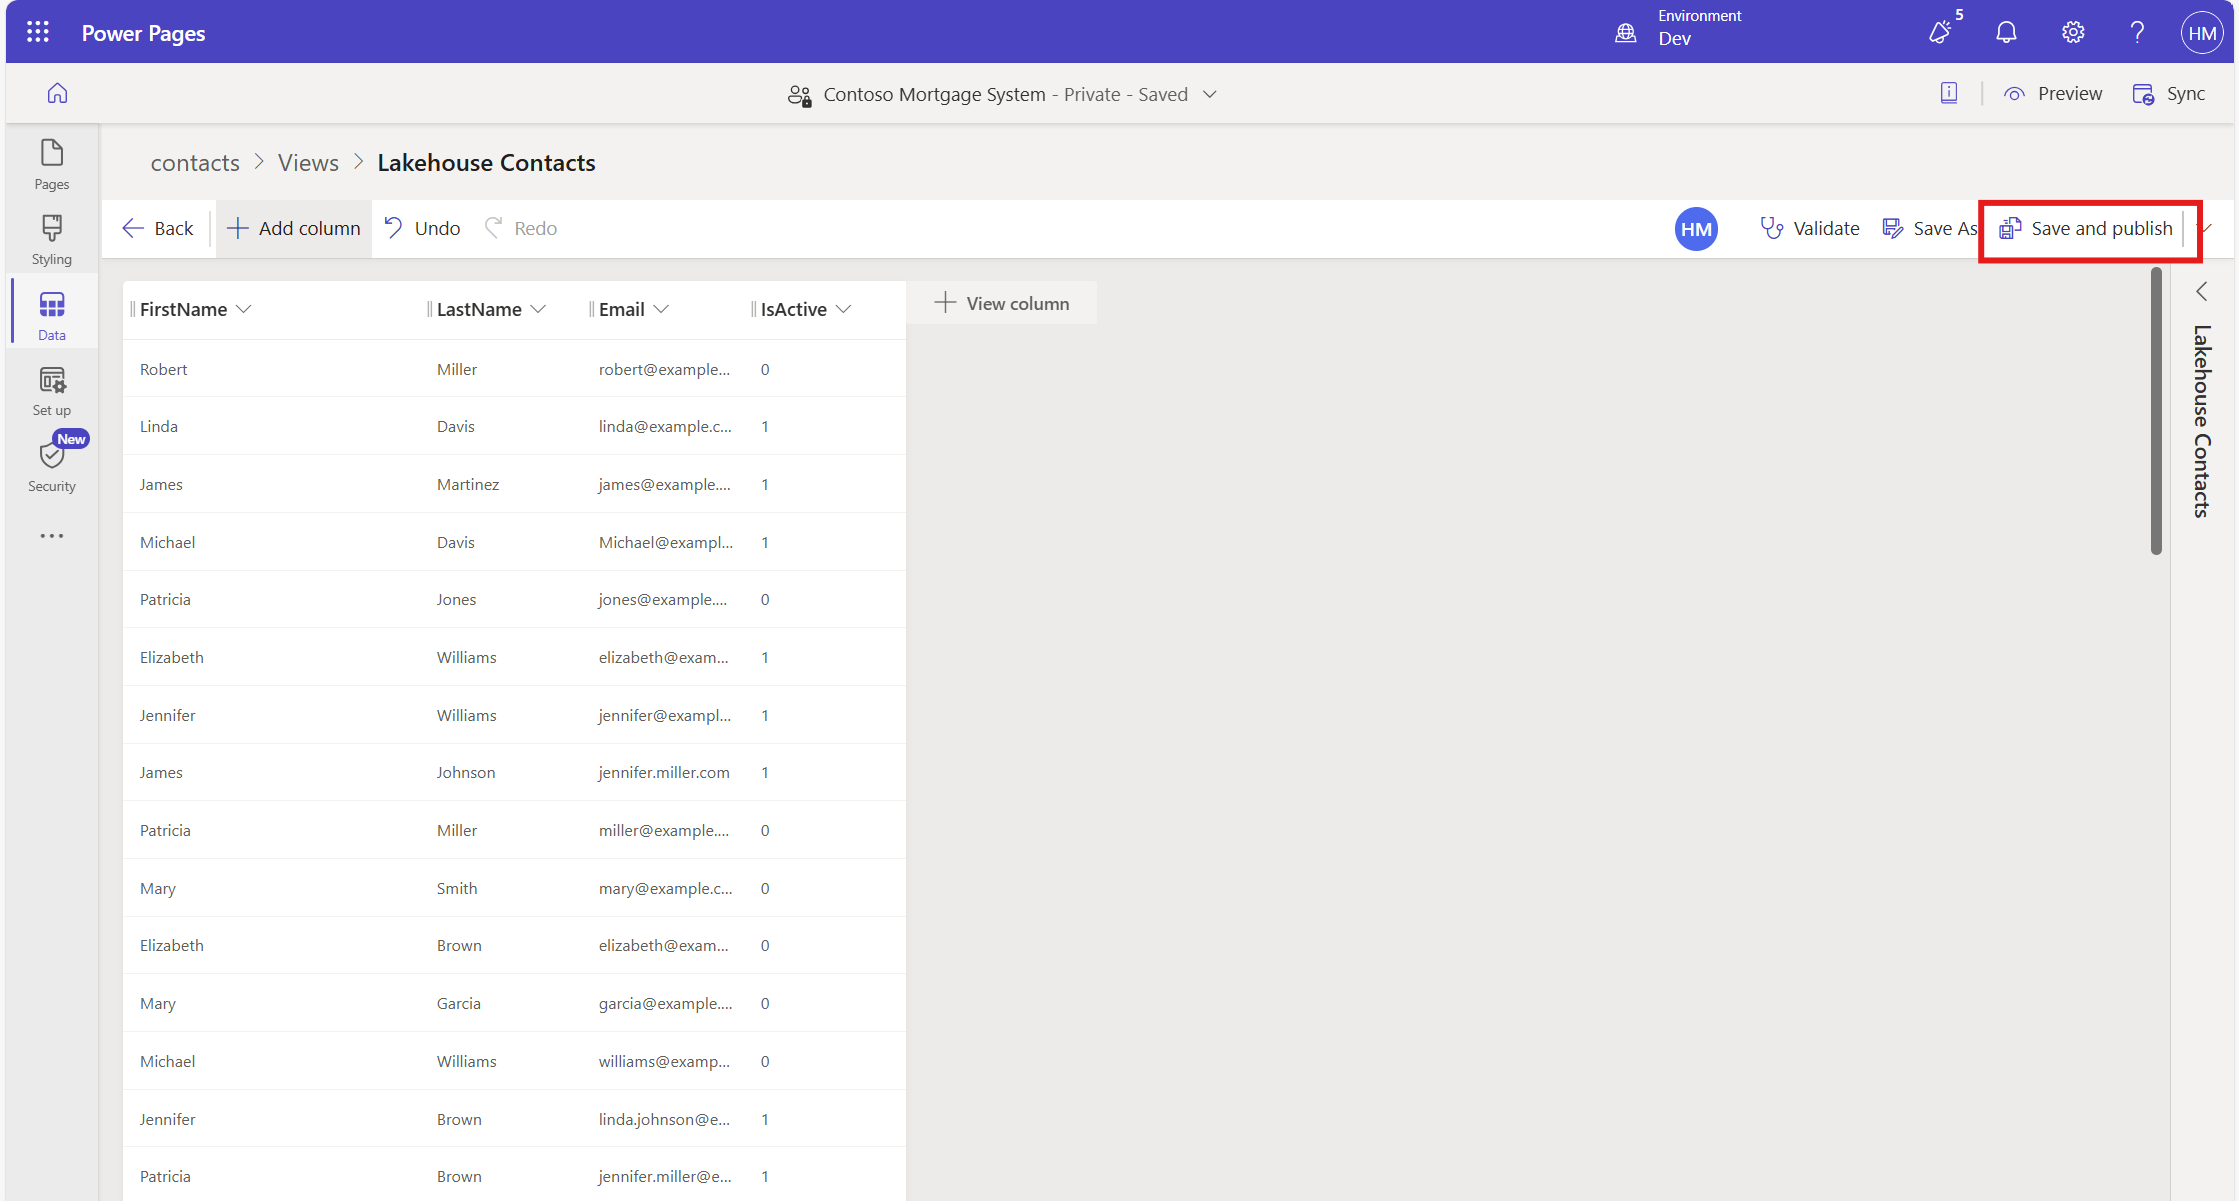Viewport: 2239px width, 1201px height.
Task: Click the Validate button
Action: pos(1810,228)
